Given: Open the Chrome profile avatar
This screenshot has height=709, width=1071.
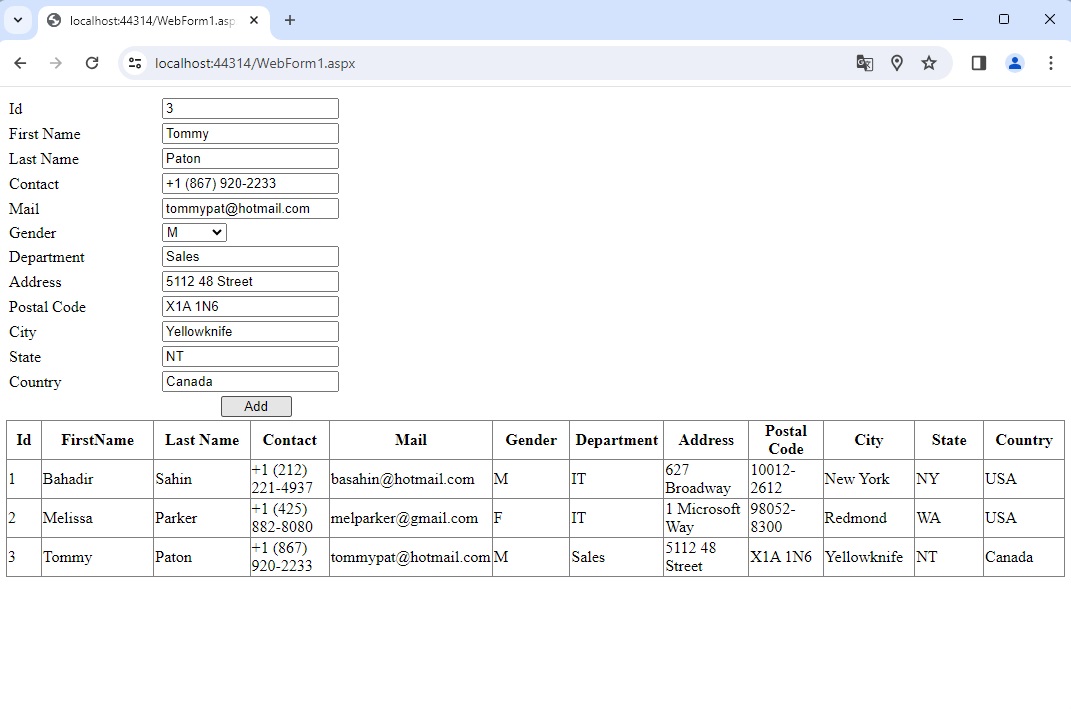Looking at the screenshot, I should click(1015, 63).
